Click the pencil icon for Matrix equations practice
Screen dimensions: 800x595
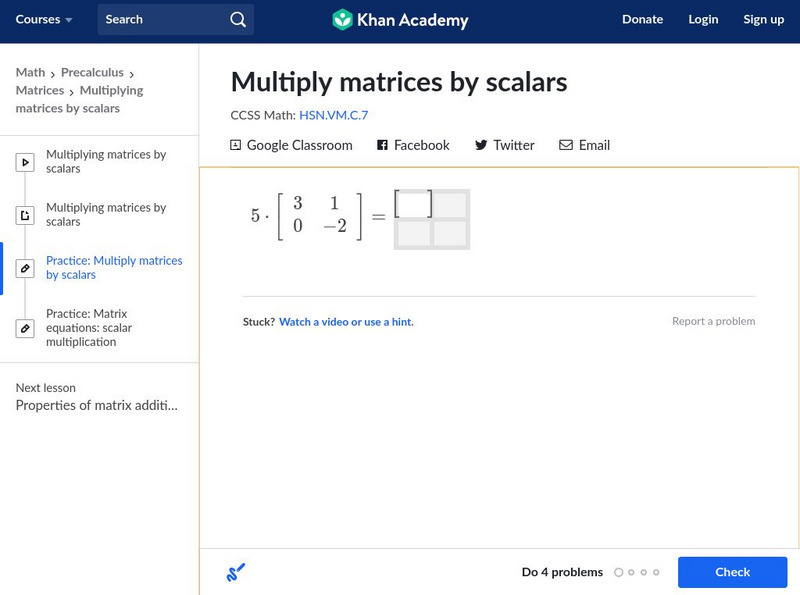pos(25,328)
